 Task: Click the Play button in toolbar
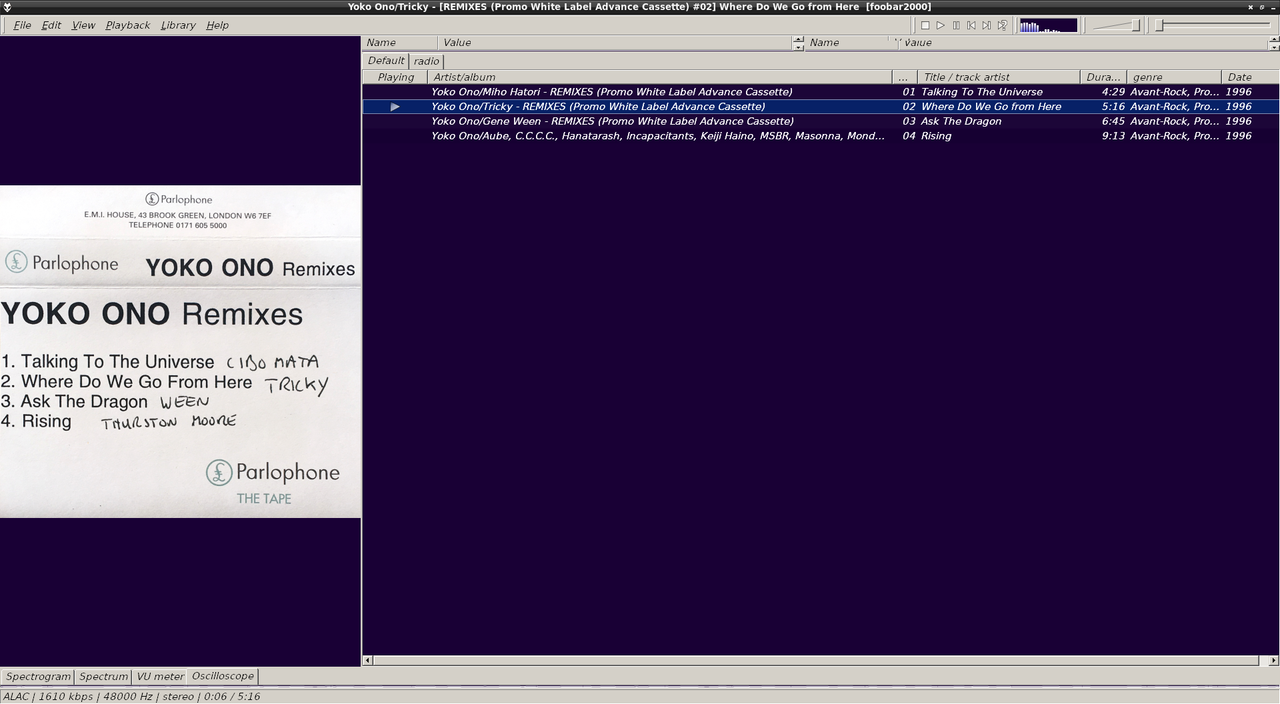940,25
